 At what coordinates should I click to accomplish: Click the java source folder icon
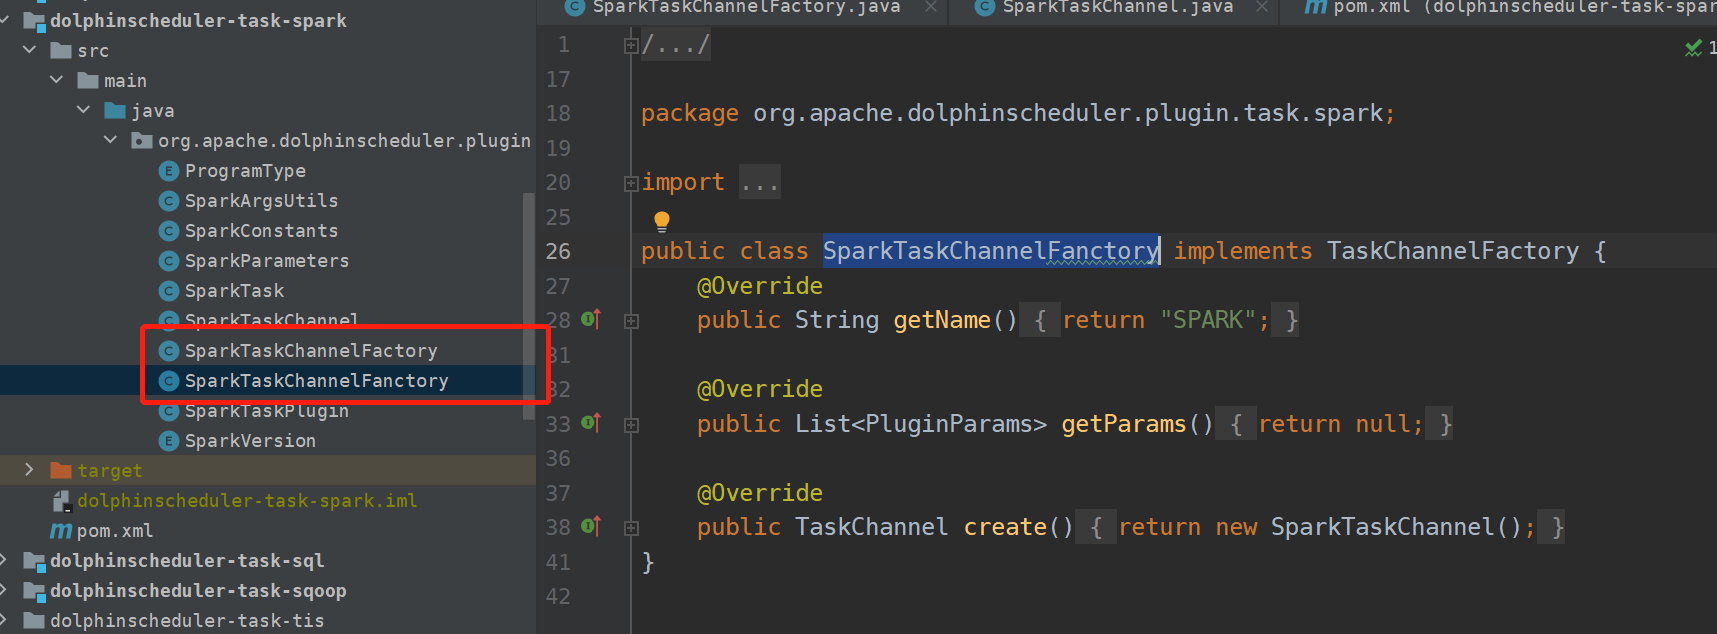pos(115,110)
